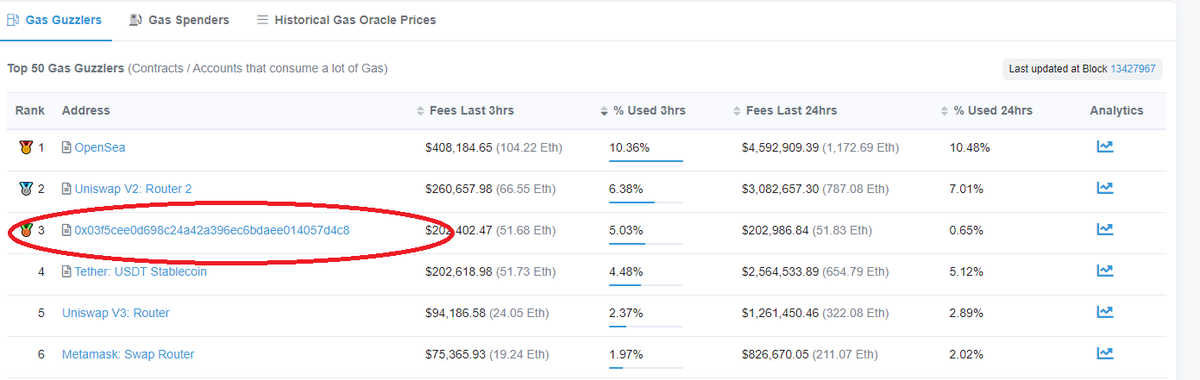The height and width of the screenshot is (380, 1200).
Task: Click the Address column header
Action: click(x=86, y=110)
